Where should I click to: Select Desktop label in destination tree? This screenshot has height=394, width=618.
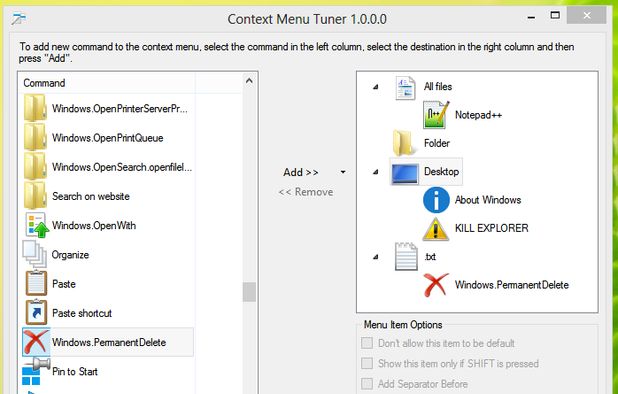pos(441,172)
